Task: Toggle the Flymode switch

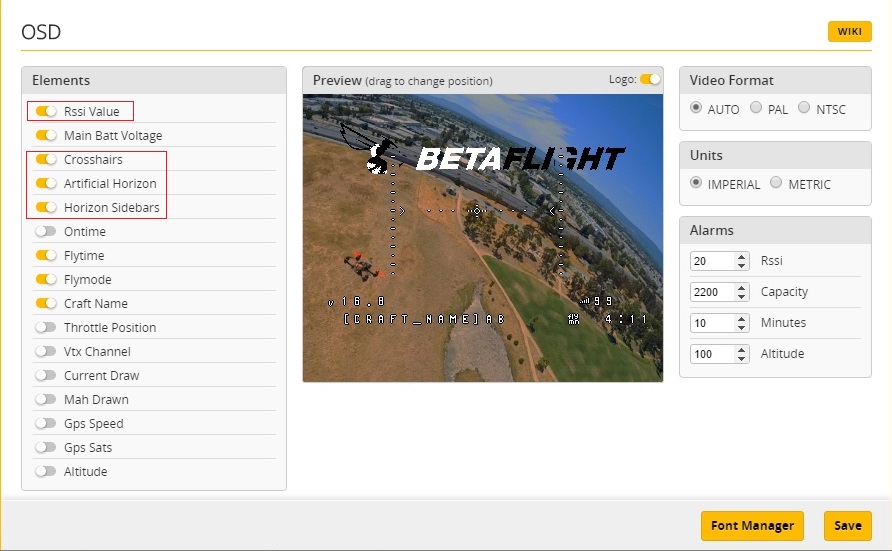Action: click(x=46, y=279)
